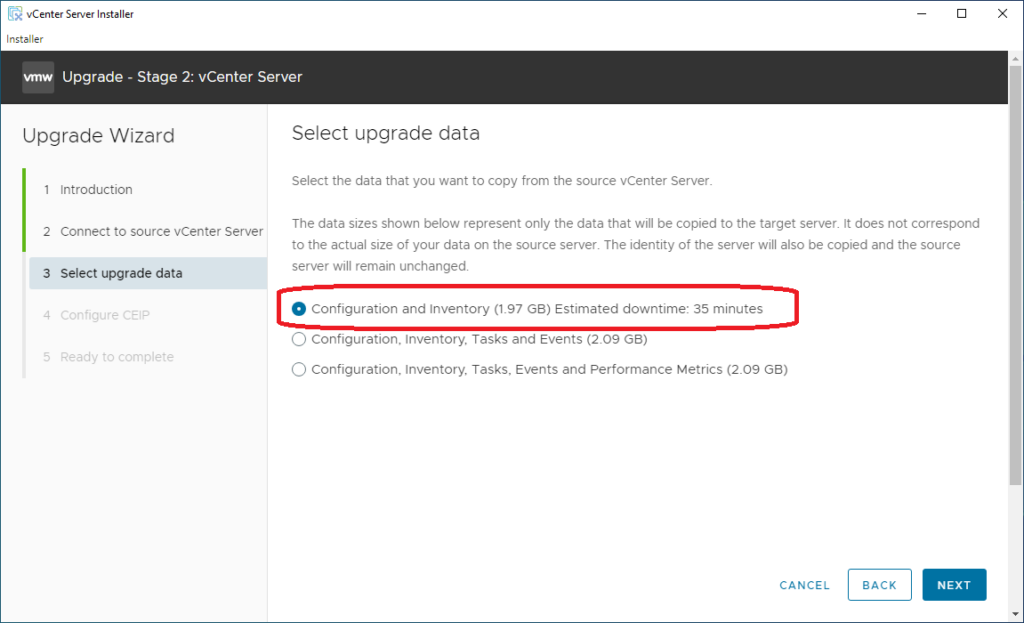Choose Configuration, Inventory, Tasks and Events option

point(299,339)
